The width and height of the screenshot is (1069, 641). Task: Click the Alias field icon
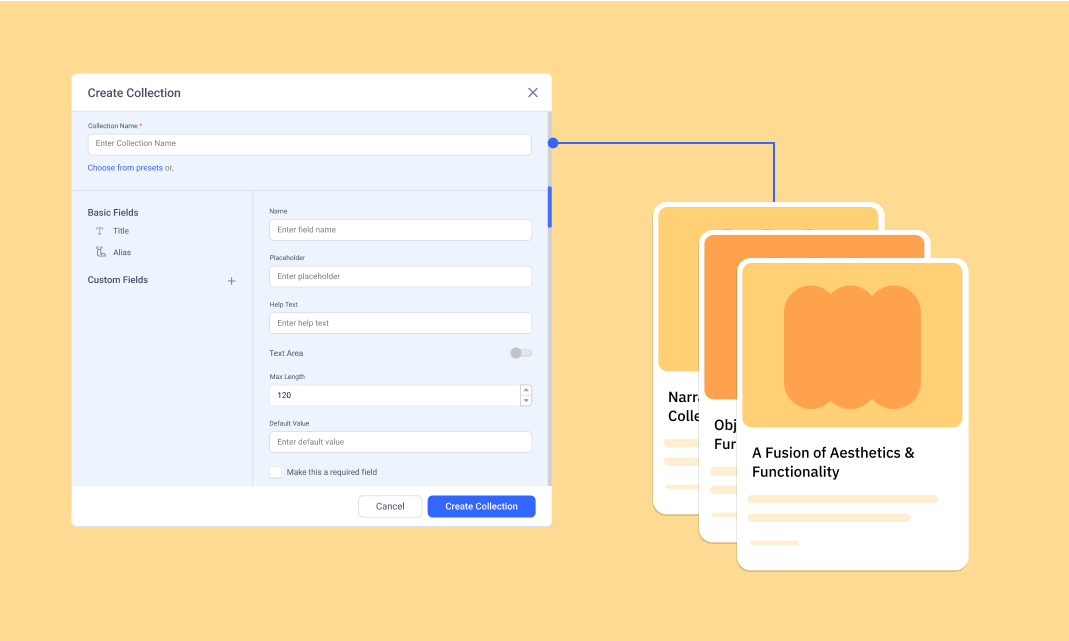pos(100,252)
